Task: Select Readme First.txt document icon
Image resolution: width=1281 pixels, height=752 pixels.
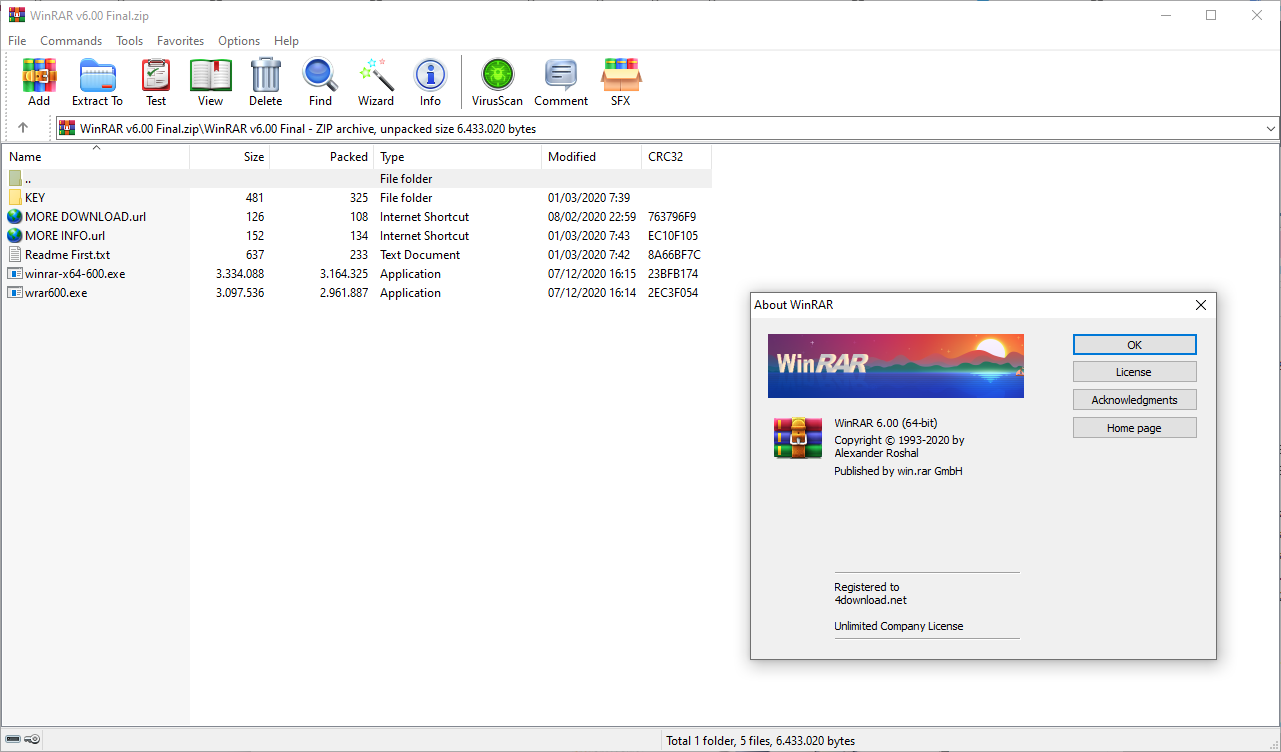Action: [15, 254]
